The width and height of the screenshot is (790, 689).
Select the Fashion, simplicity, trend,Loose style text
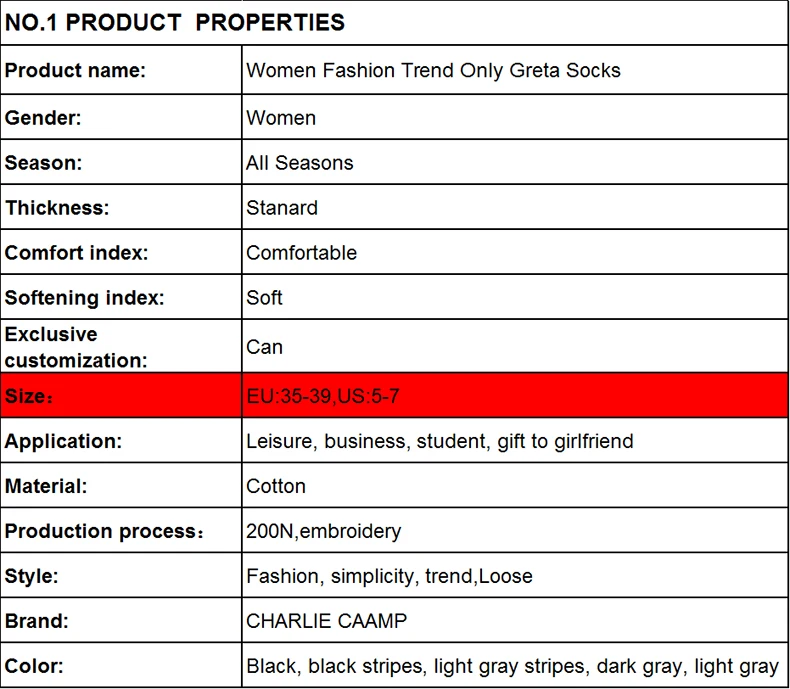tap(389, 576)
